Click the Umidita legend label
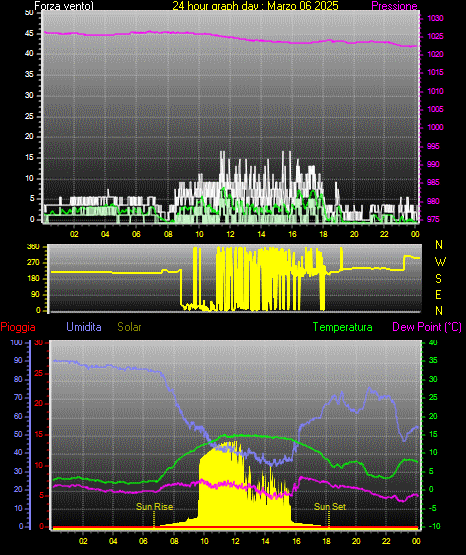Viewport: 466px width, 555px height. [84, 327]
